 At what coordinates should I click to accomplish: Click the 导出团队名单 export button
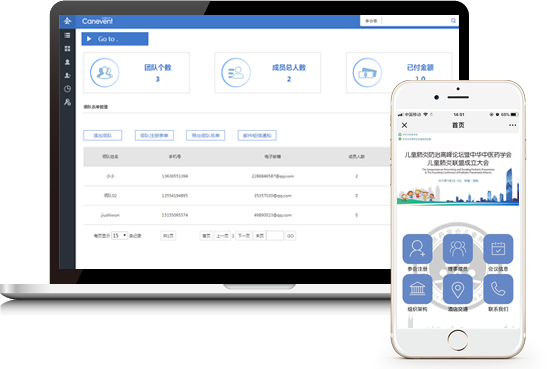[205, 135]
